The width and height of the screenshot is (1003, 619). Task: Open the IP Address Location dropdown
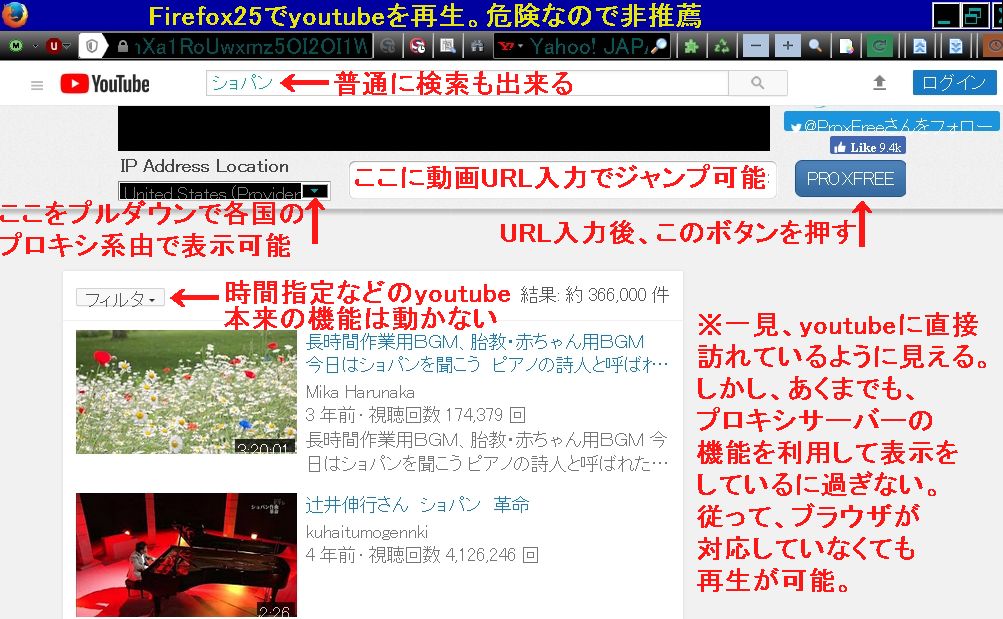pyautogui.click(x=224, y=191)
